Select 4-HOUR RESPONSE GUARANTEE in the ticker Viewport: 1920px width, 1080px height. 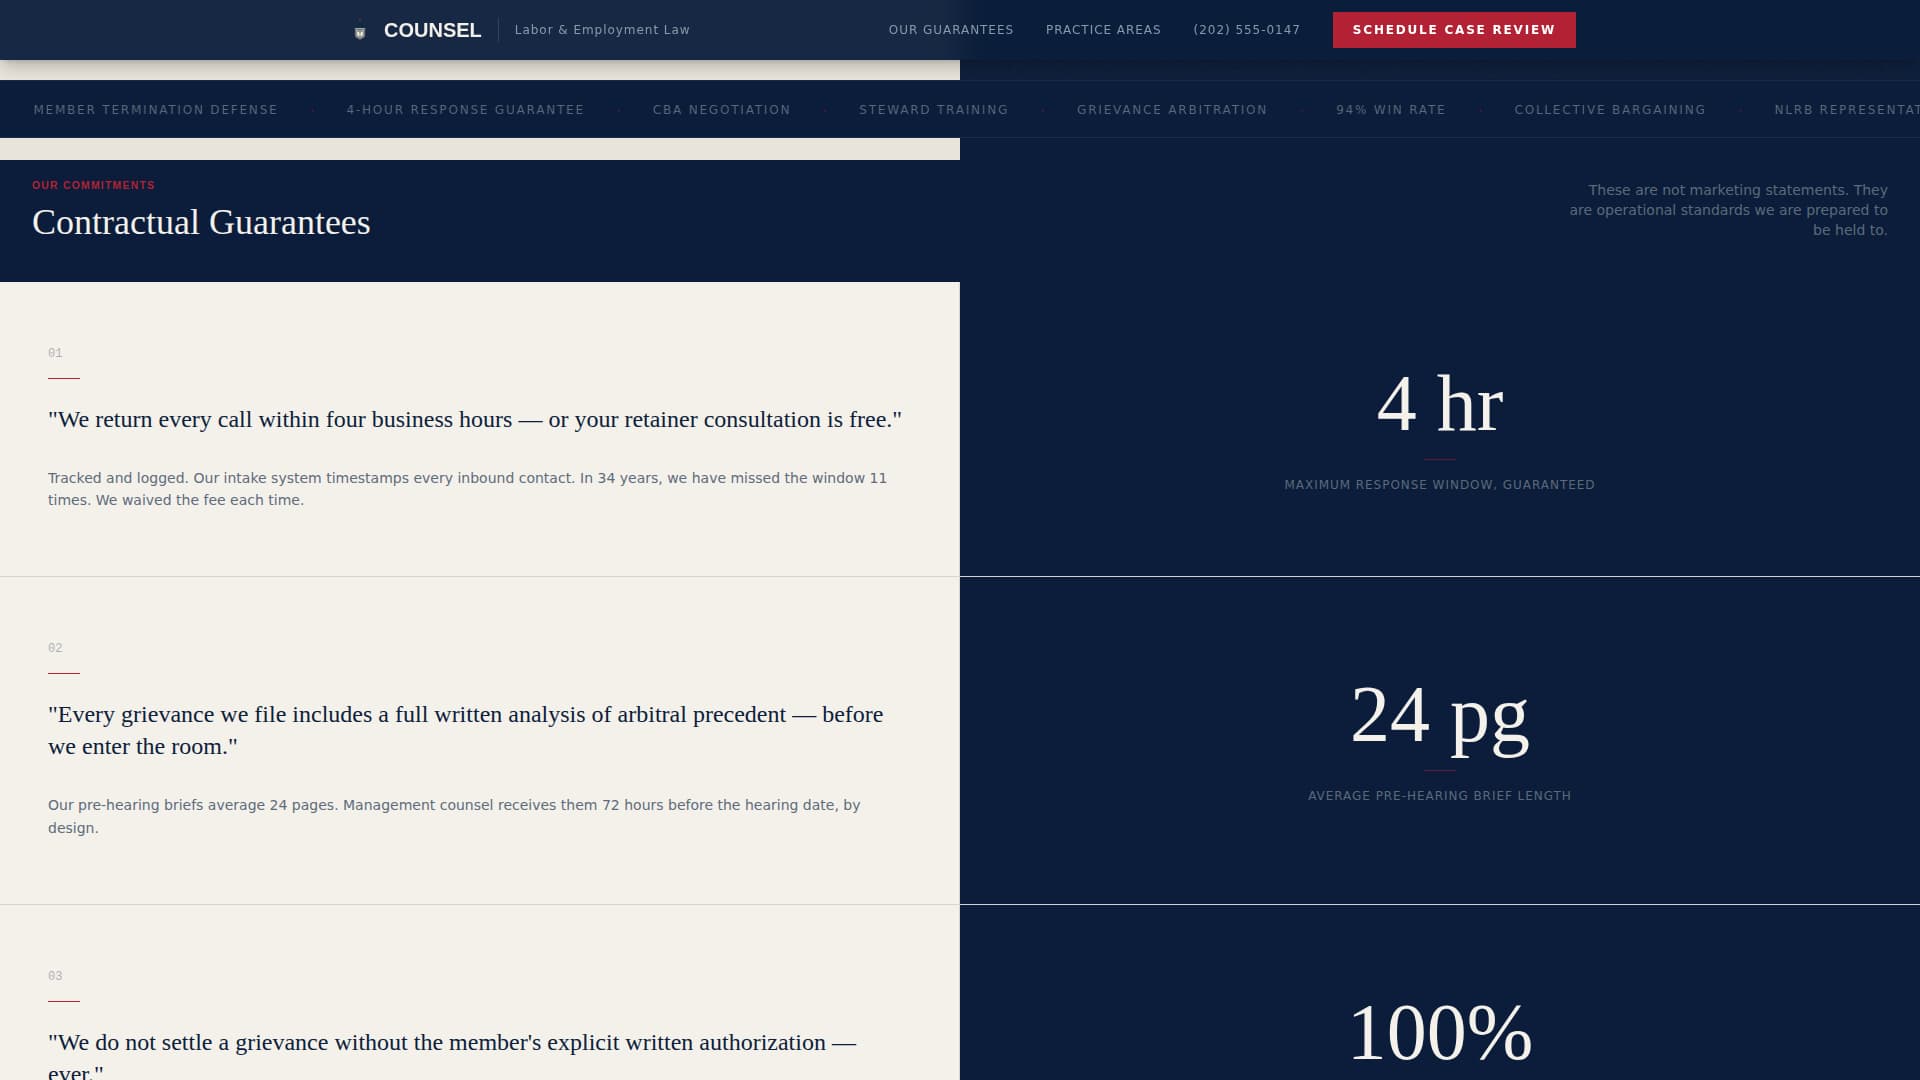(x=465, y=110)
